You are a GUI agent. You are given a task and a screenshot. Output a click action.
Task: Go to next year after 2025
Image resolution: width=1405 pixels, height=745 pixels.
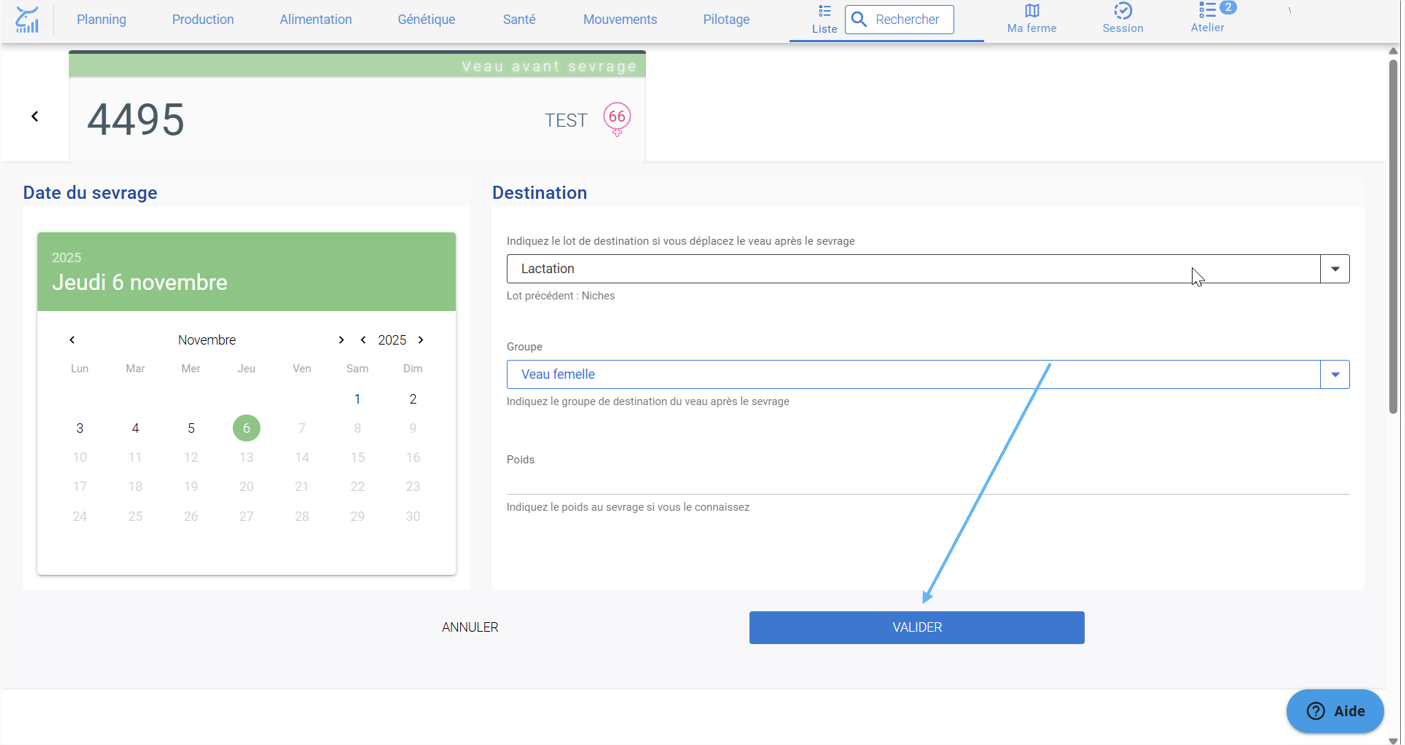[x=421, y=340]
